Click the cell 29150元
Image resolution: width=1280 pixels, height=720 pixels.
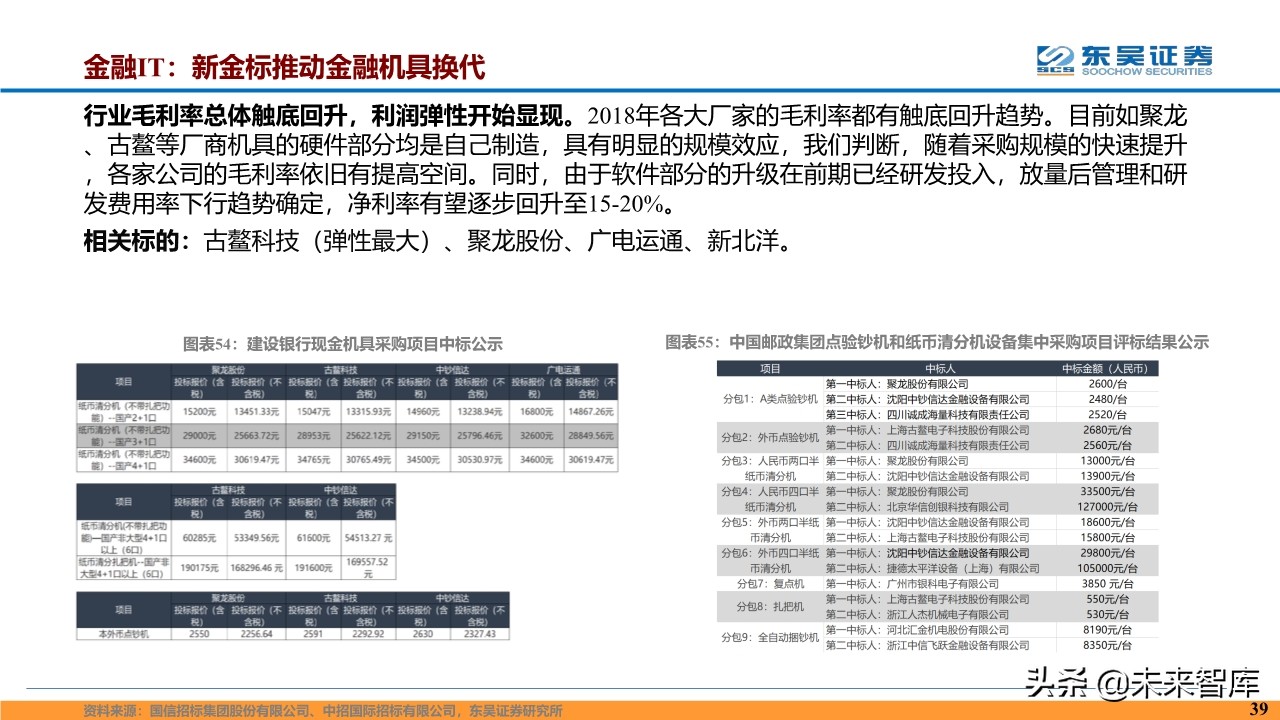[423, 436]
